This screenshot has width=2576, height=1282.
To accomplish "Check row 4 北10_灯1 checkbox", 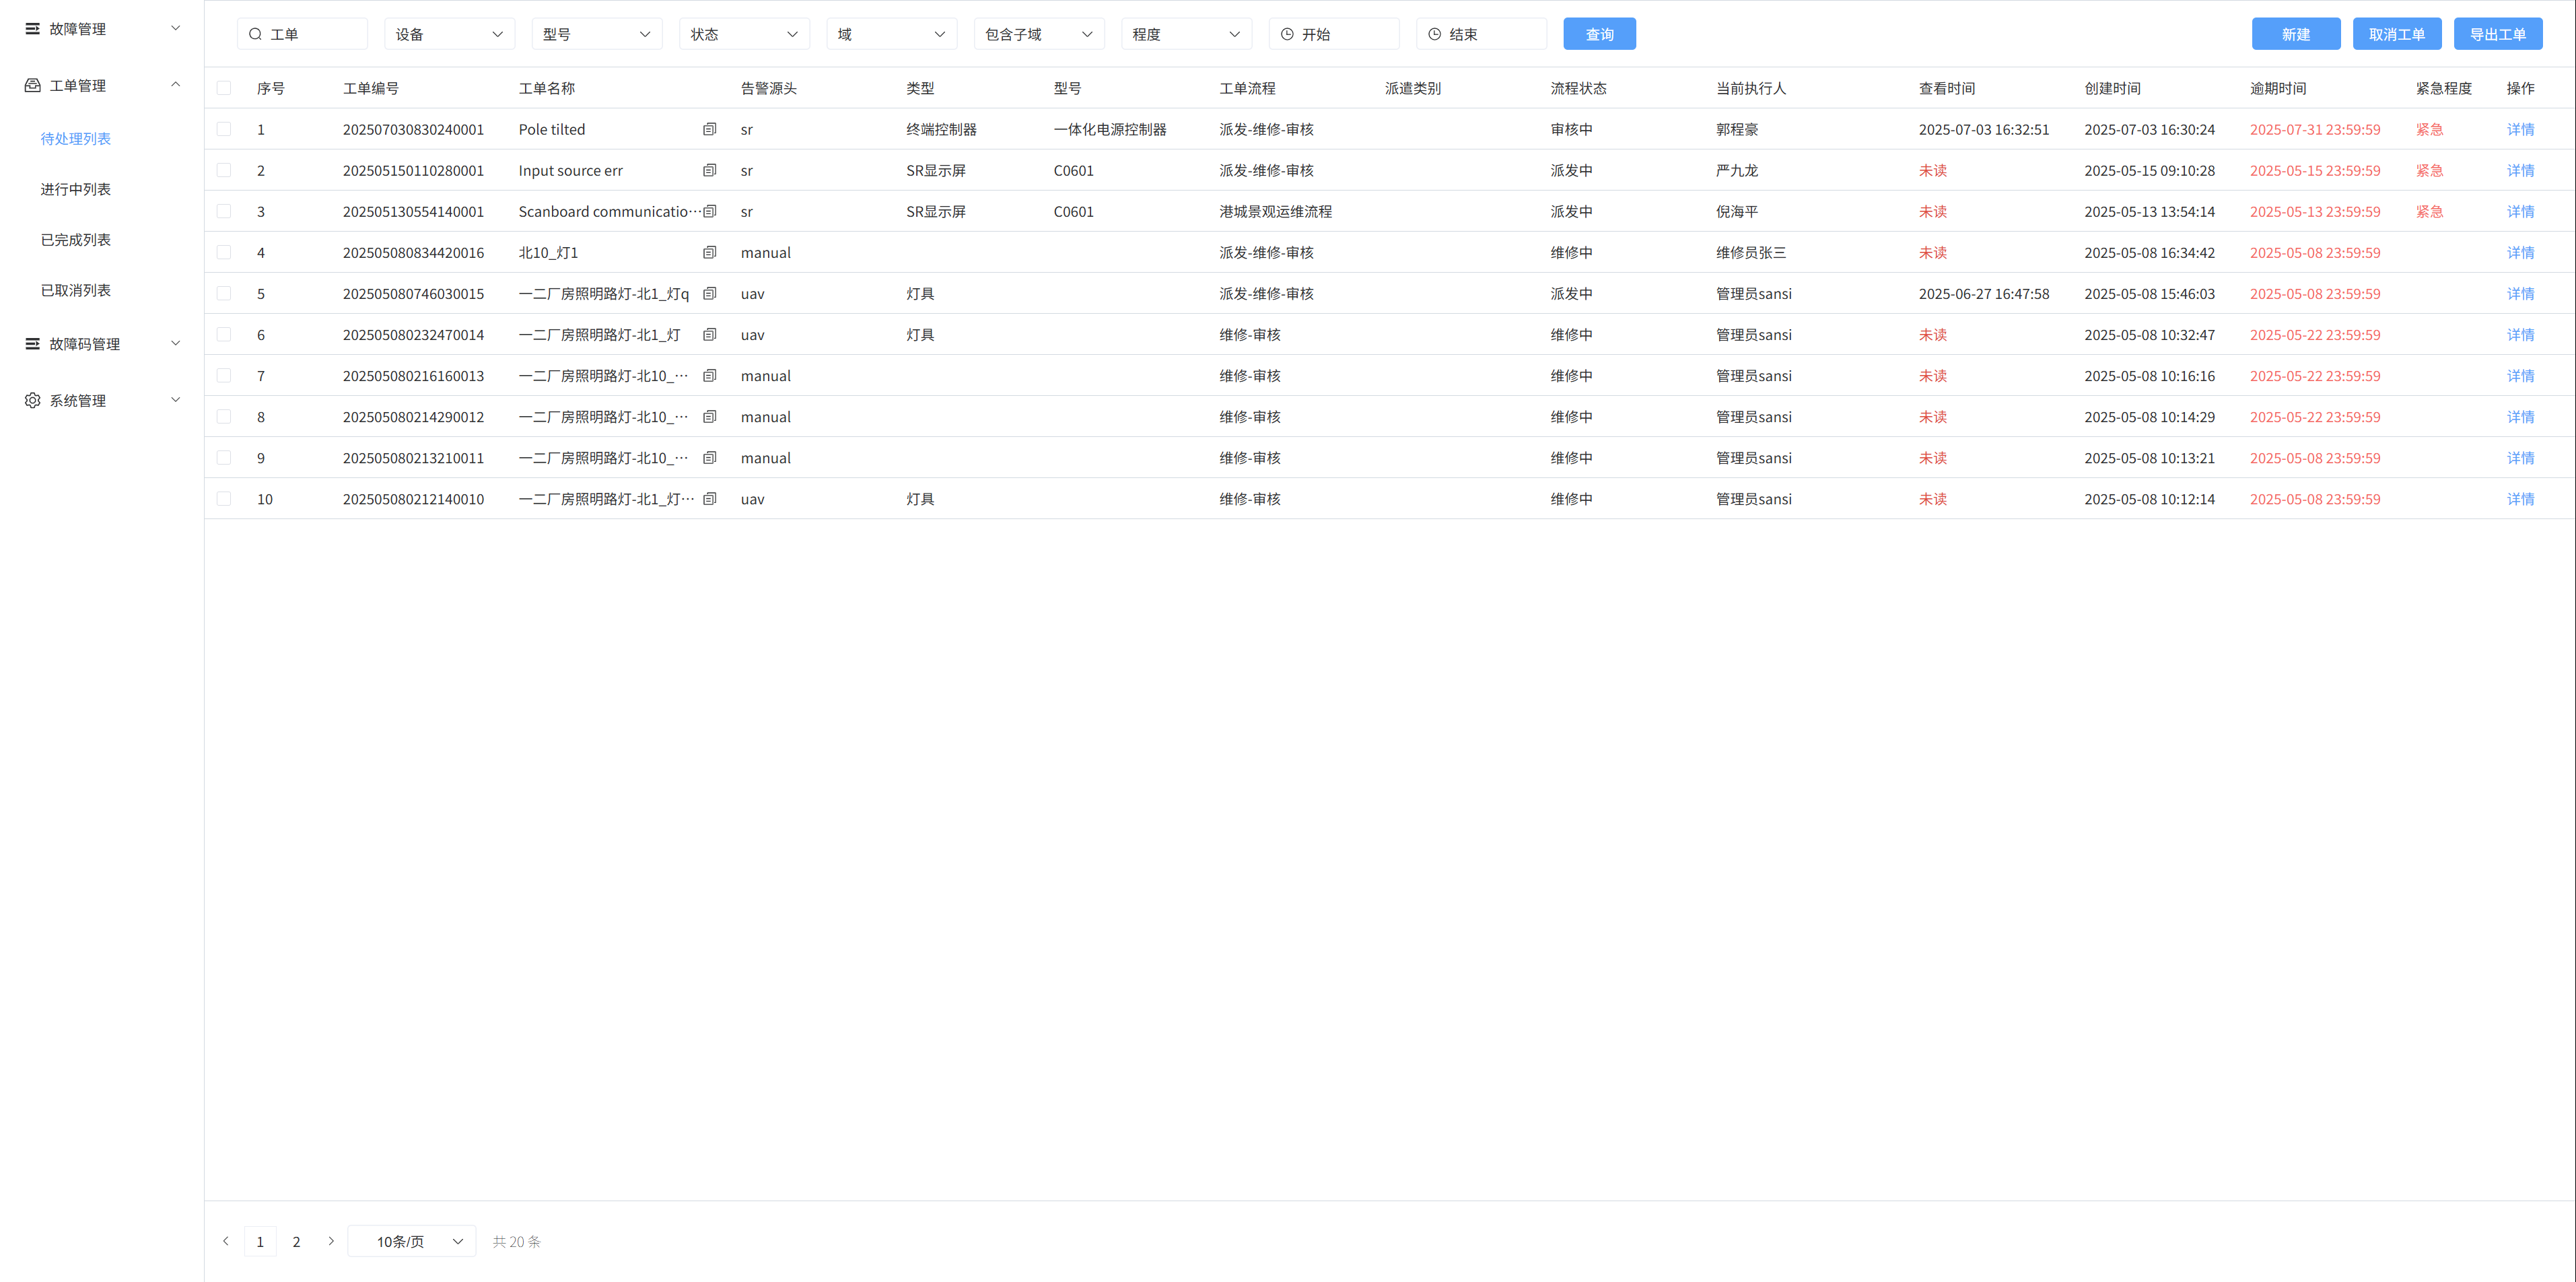I will (224, 252).
